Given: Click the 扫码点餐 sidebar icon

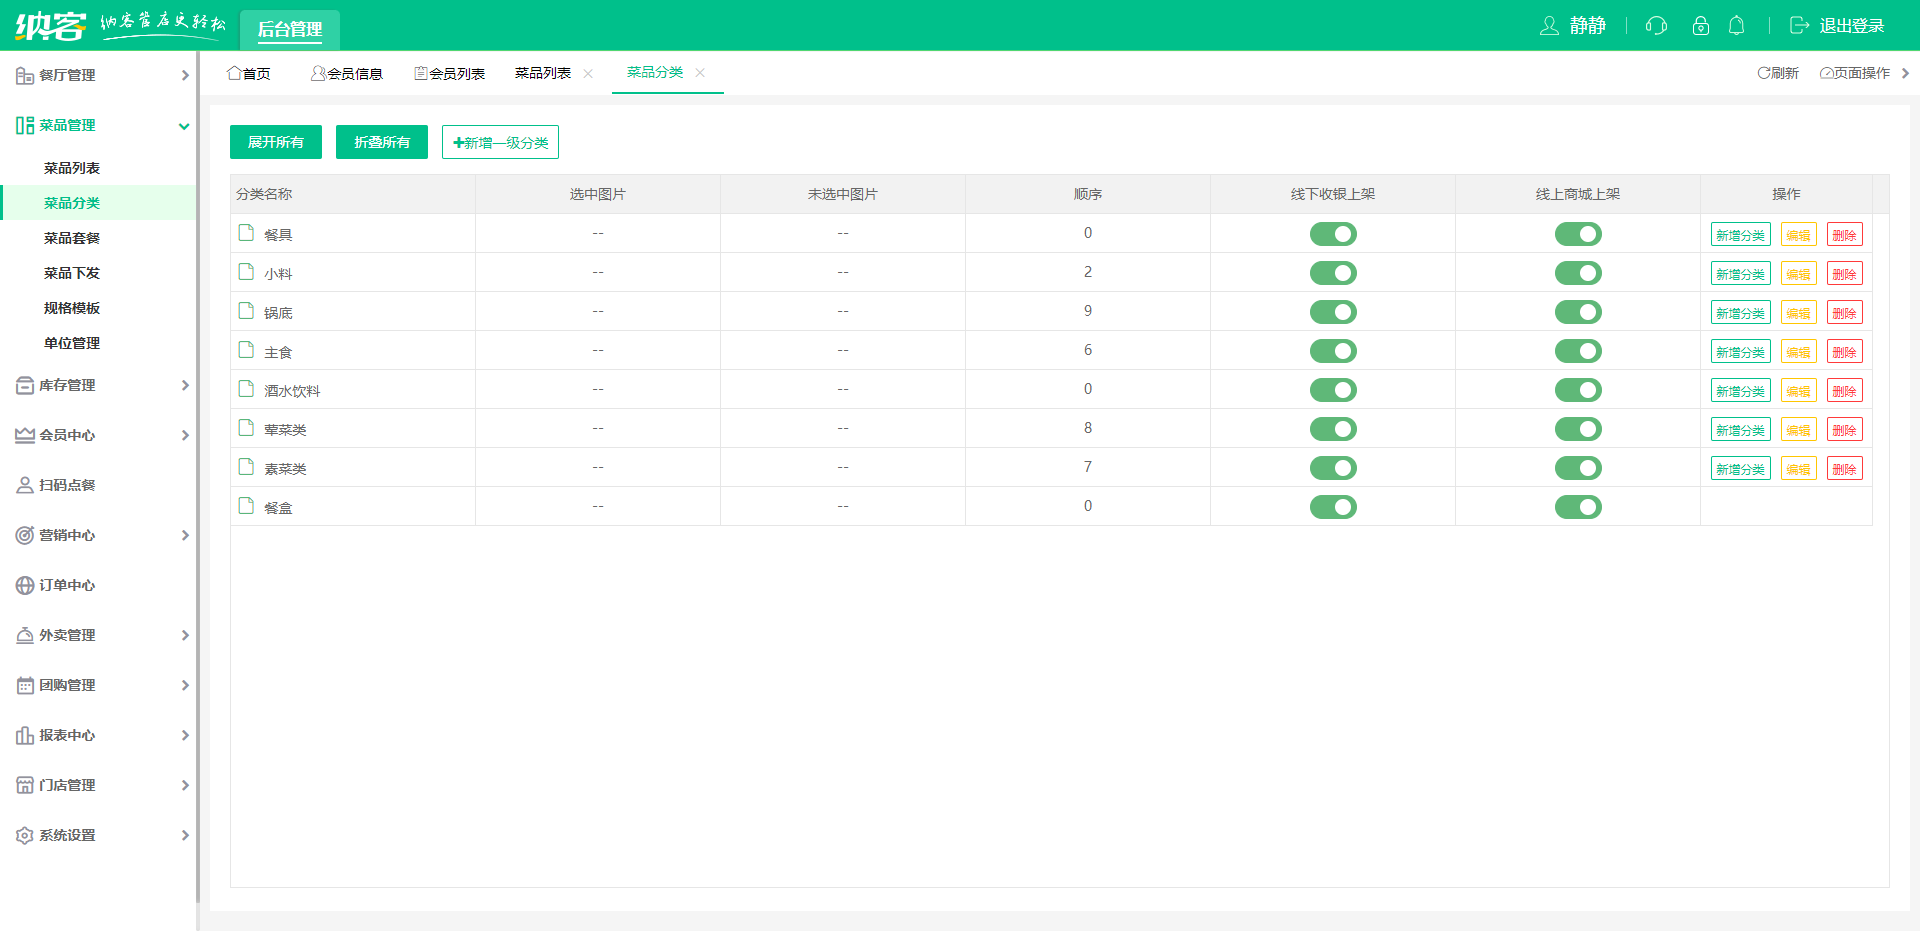Looking at the screenshot, I should [x=25, y=485].
